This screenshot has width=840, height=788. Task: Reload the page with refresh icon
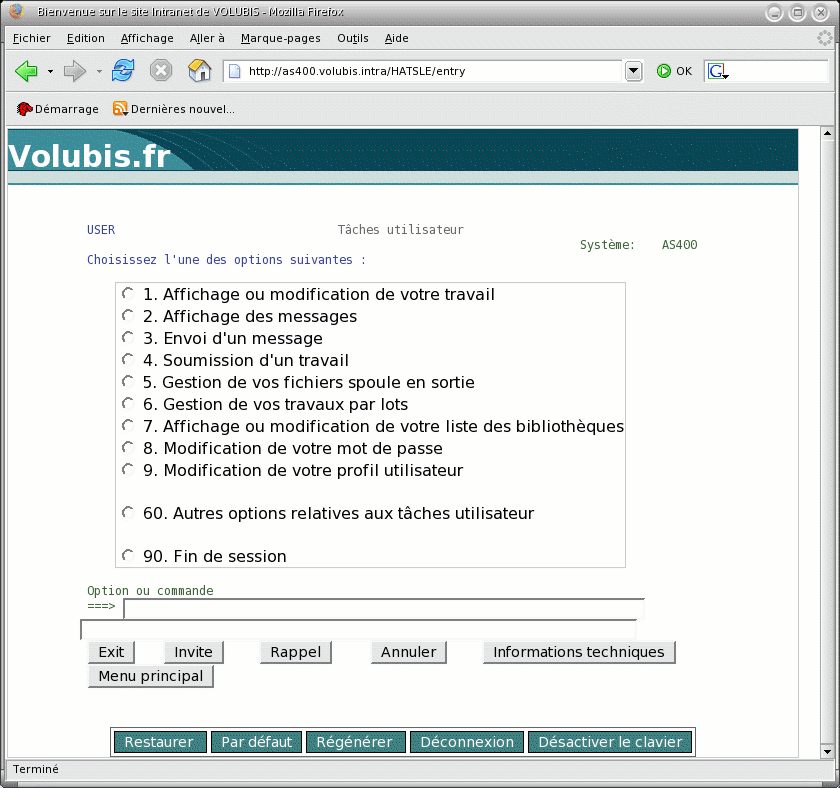coord(123,70)
